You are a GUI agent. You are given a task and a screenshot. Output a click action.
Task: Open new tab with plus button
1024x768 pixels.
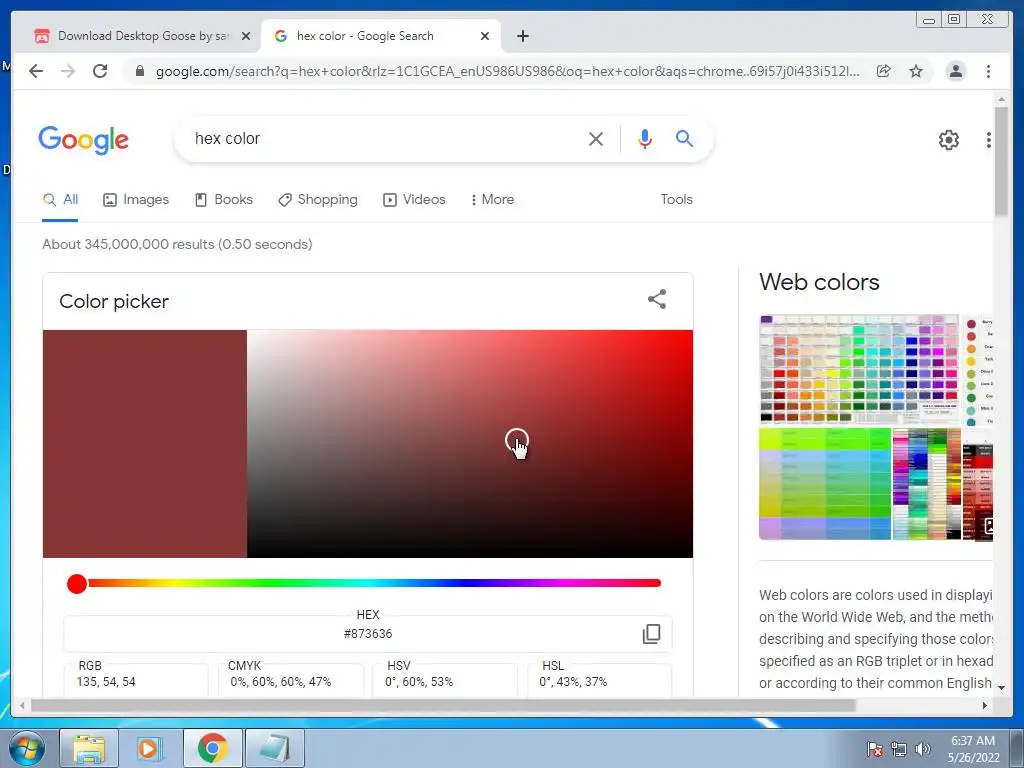point(522,36)
